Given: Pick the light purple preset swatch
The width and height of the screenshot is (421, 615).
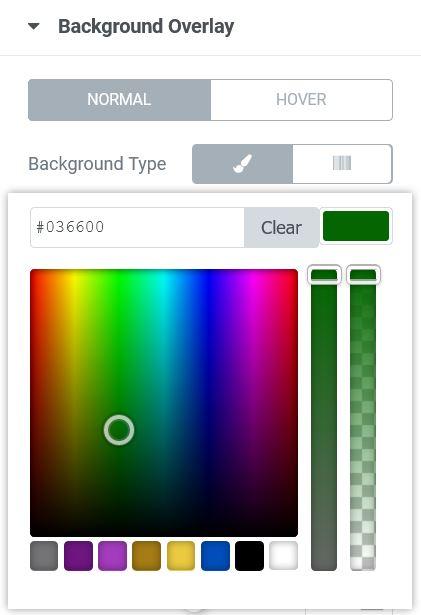Looking at the screenshot, I should tap(113, 556).
